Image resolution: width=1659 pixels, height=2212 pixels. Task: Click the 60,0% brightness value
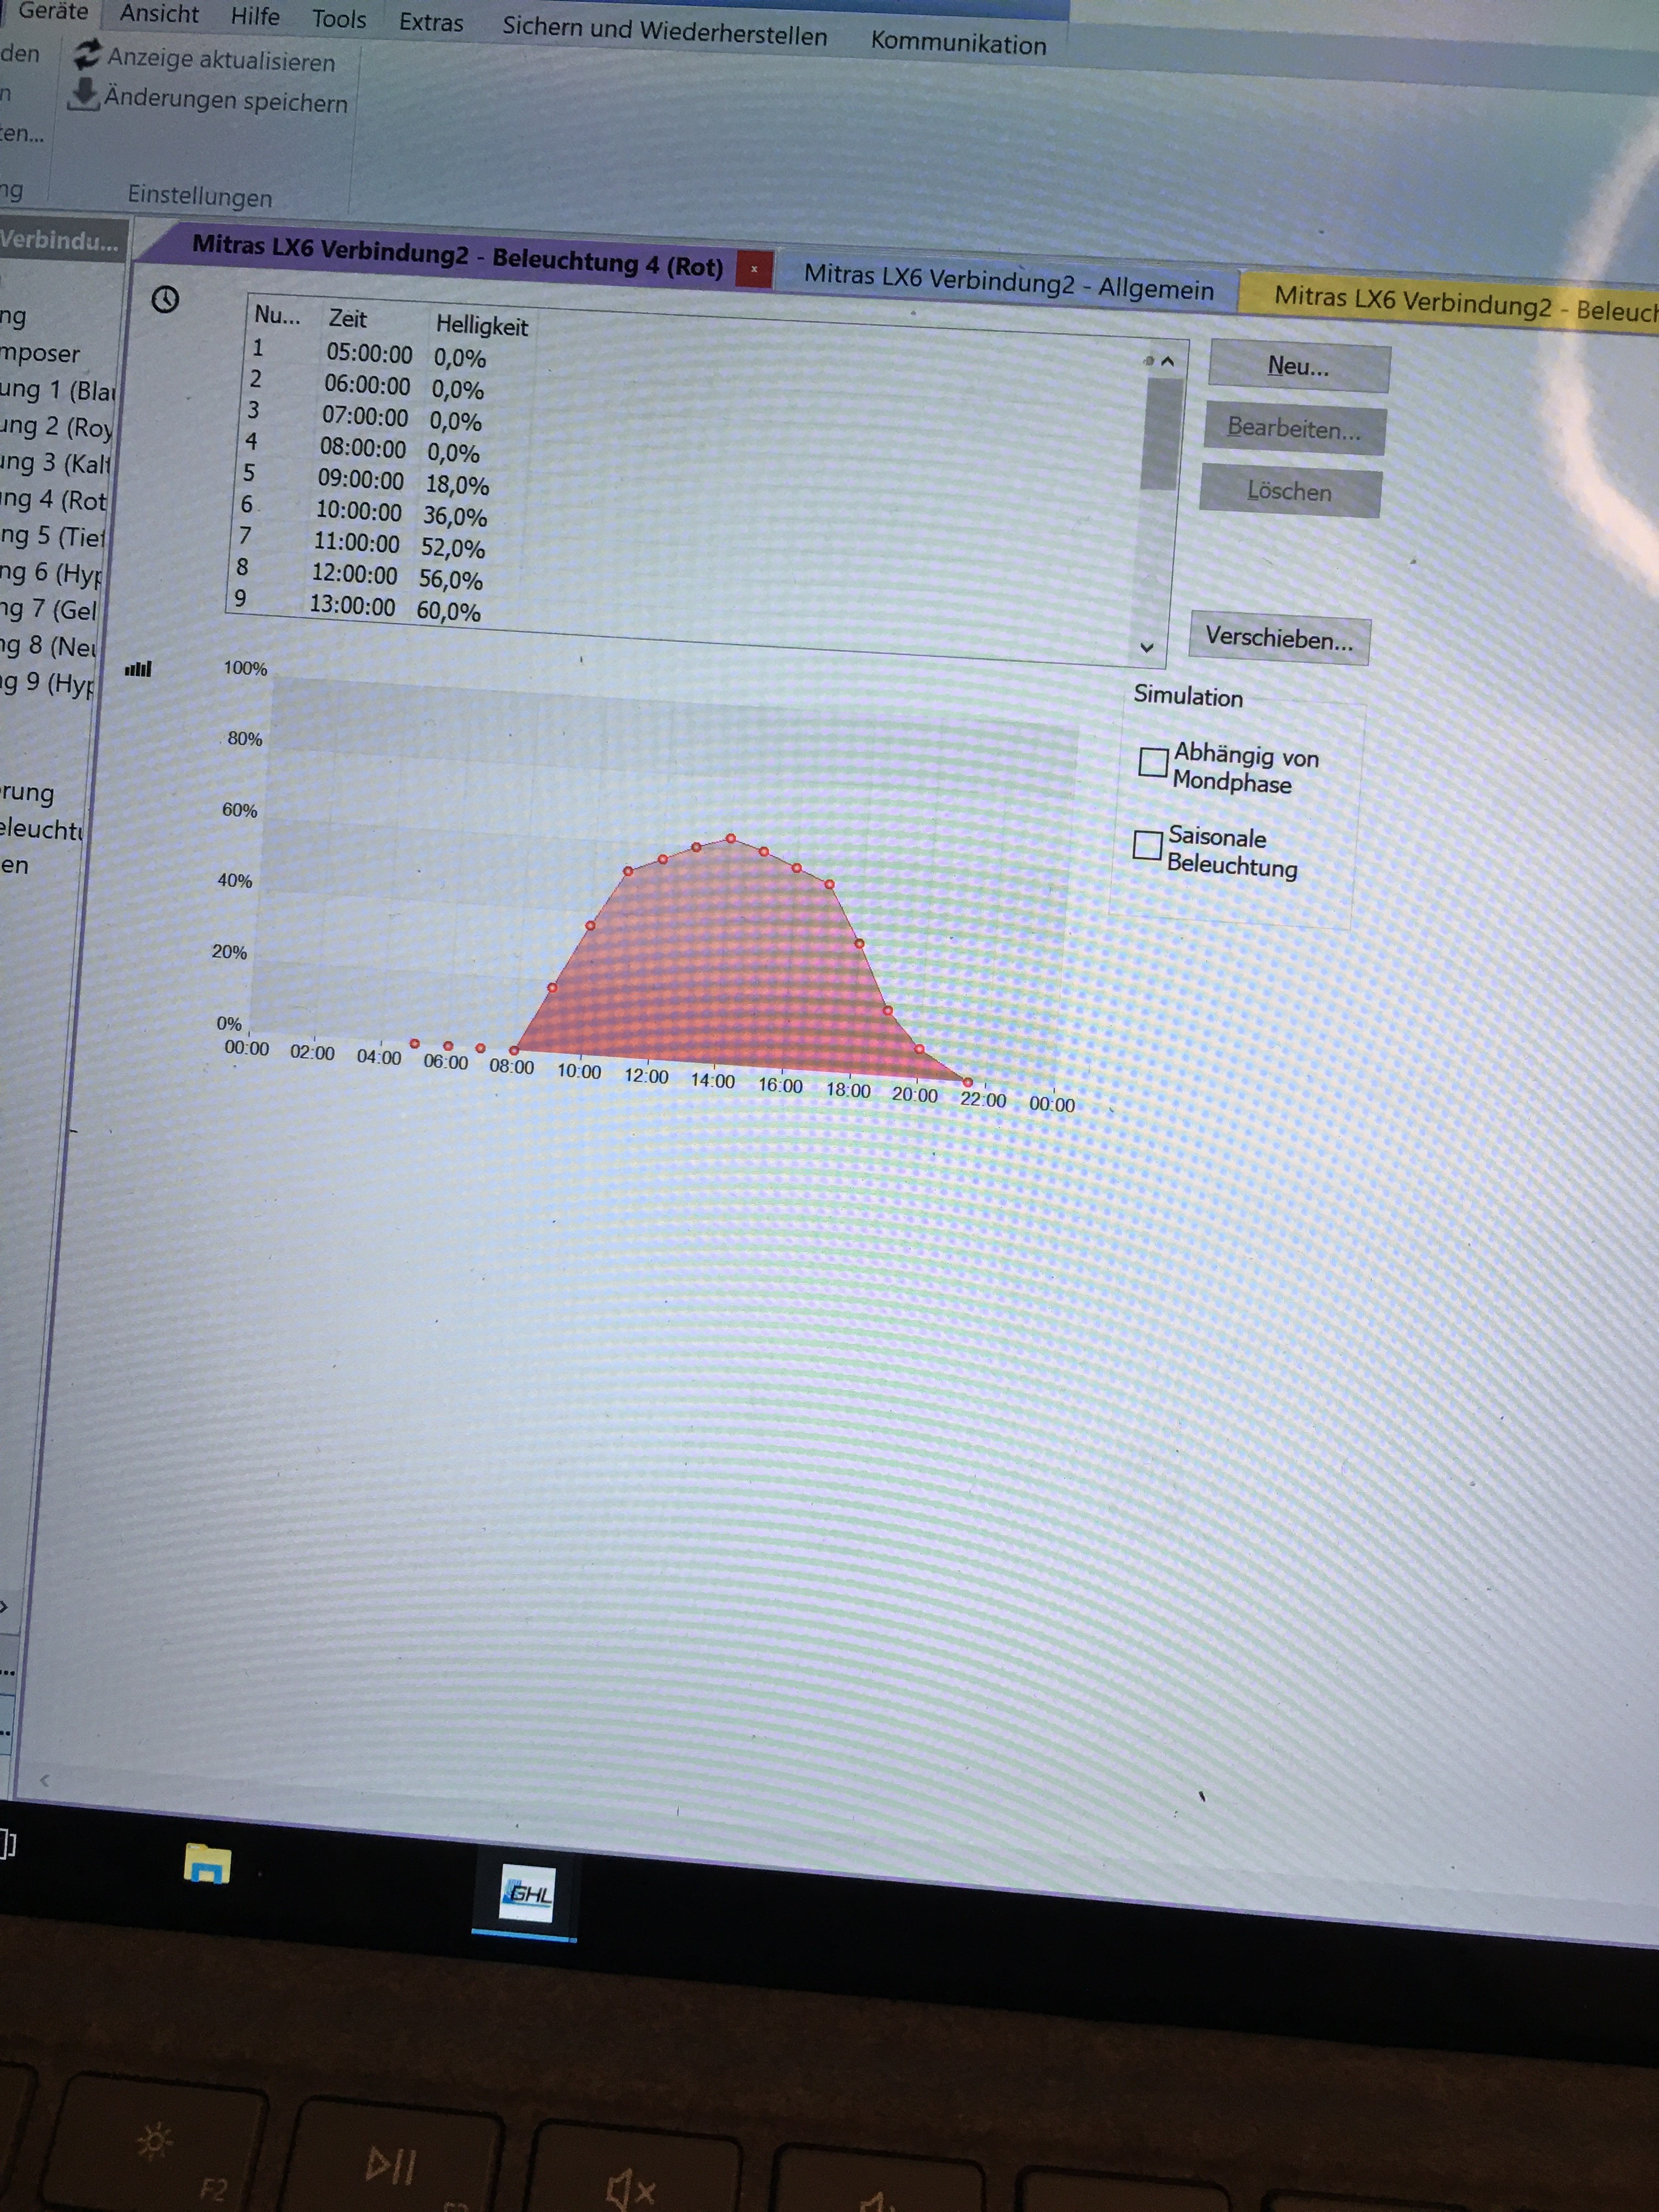tap(449, 611)
